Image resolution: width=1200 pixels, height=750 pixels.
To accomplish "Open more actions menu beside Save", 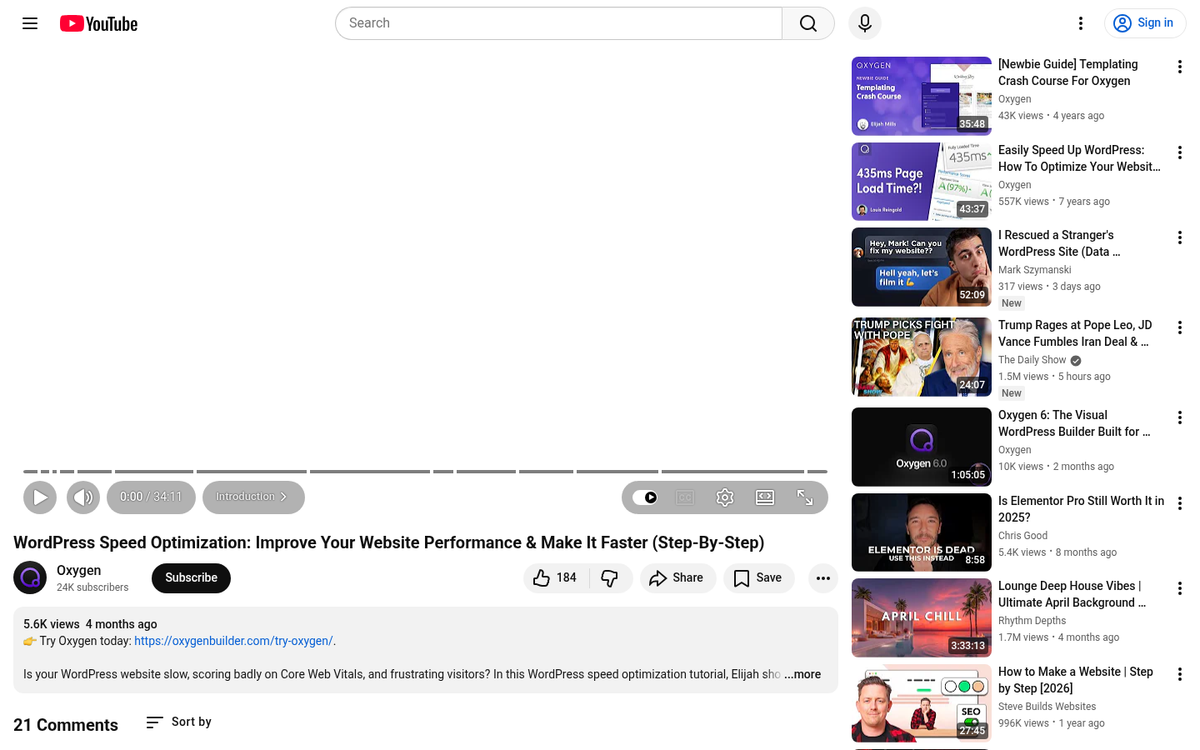I will pos(822,578).
